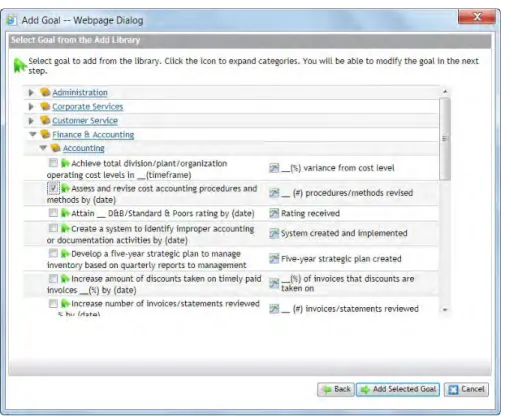Click measure icon next to variance from cost level

tap(274, 168)
